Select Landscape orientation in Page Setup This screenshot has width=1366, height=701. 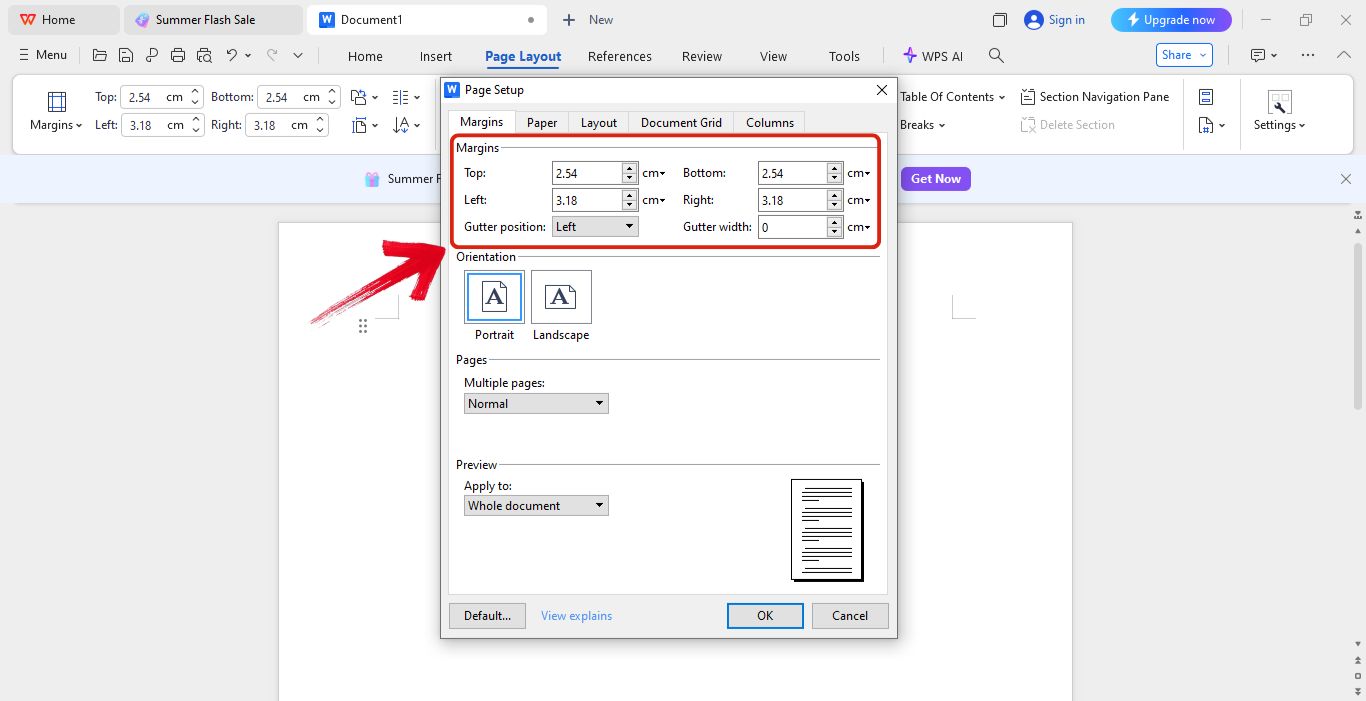tap(561, 297)
